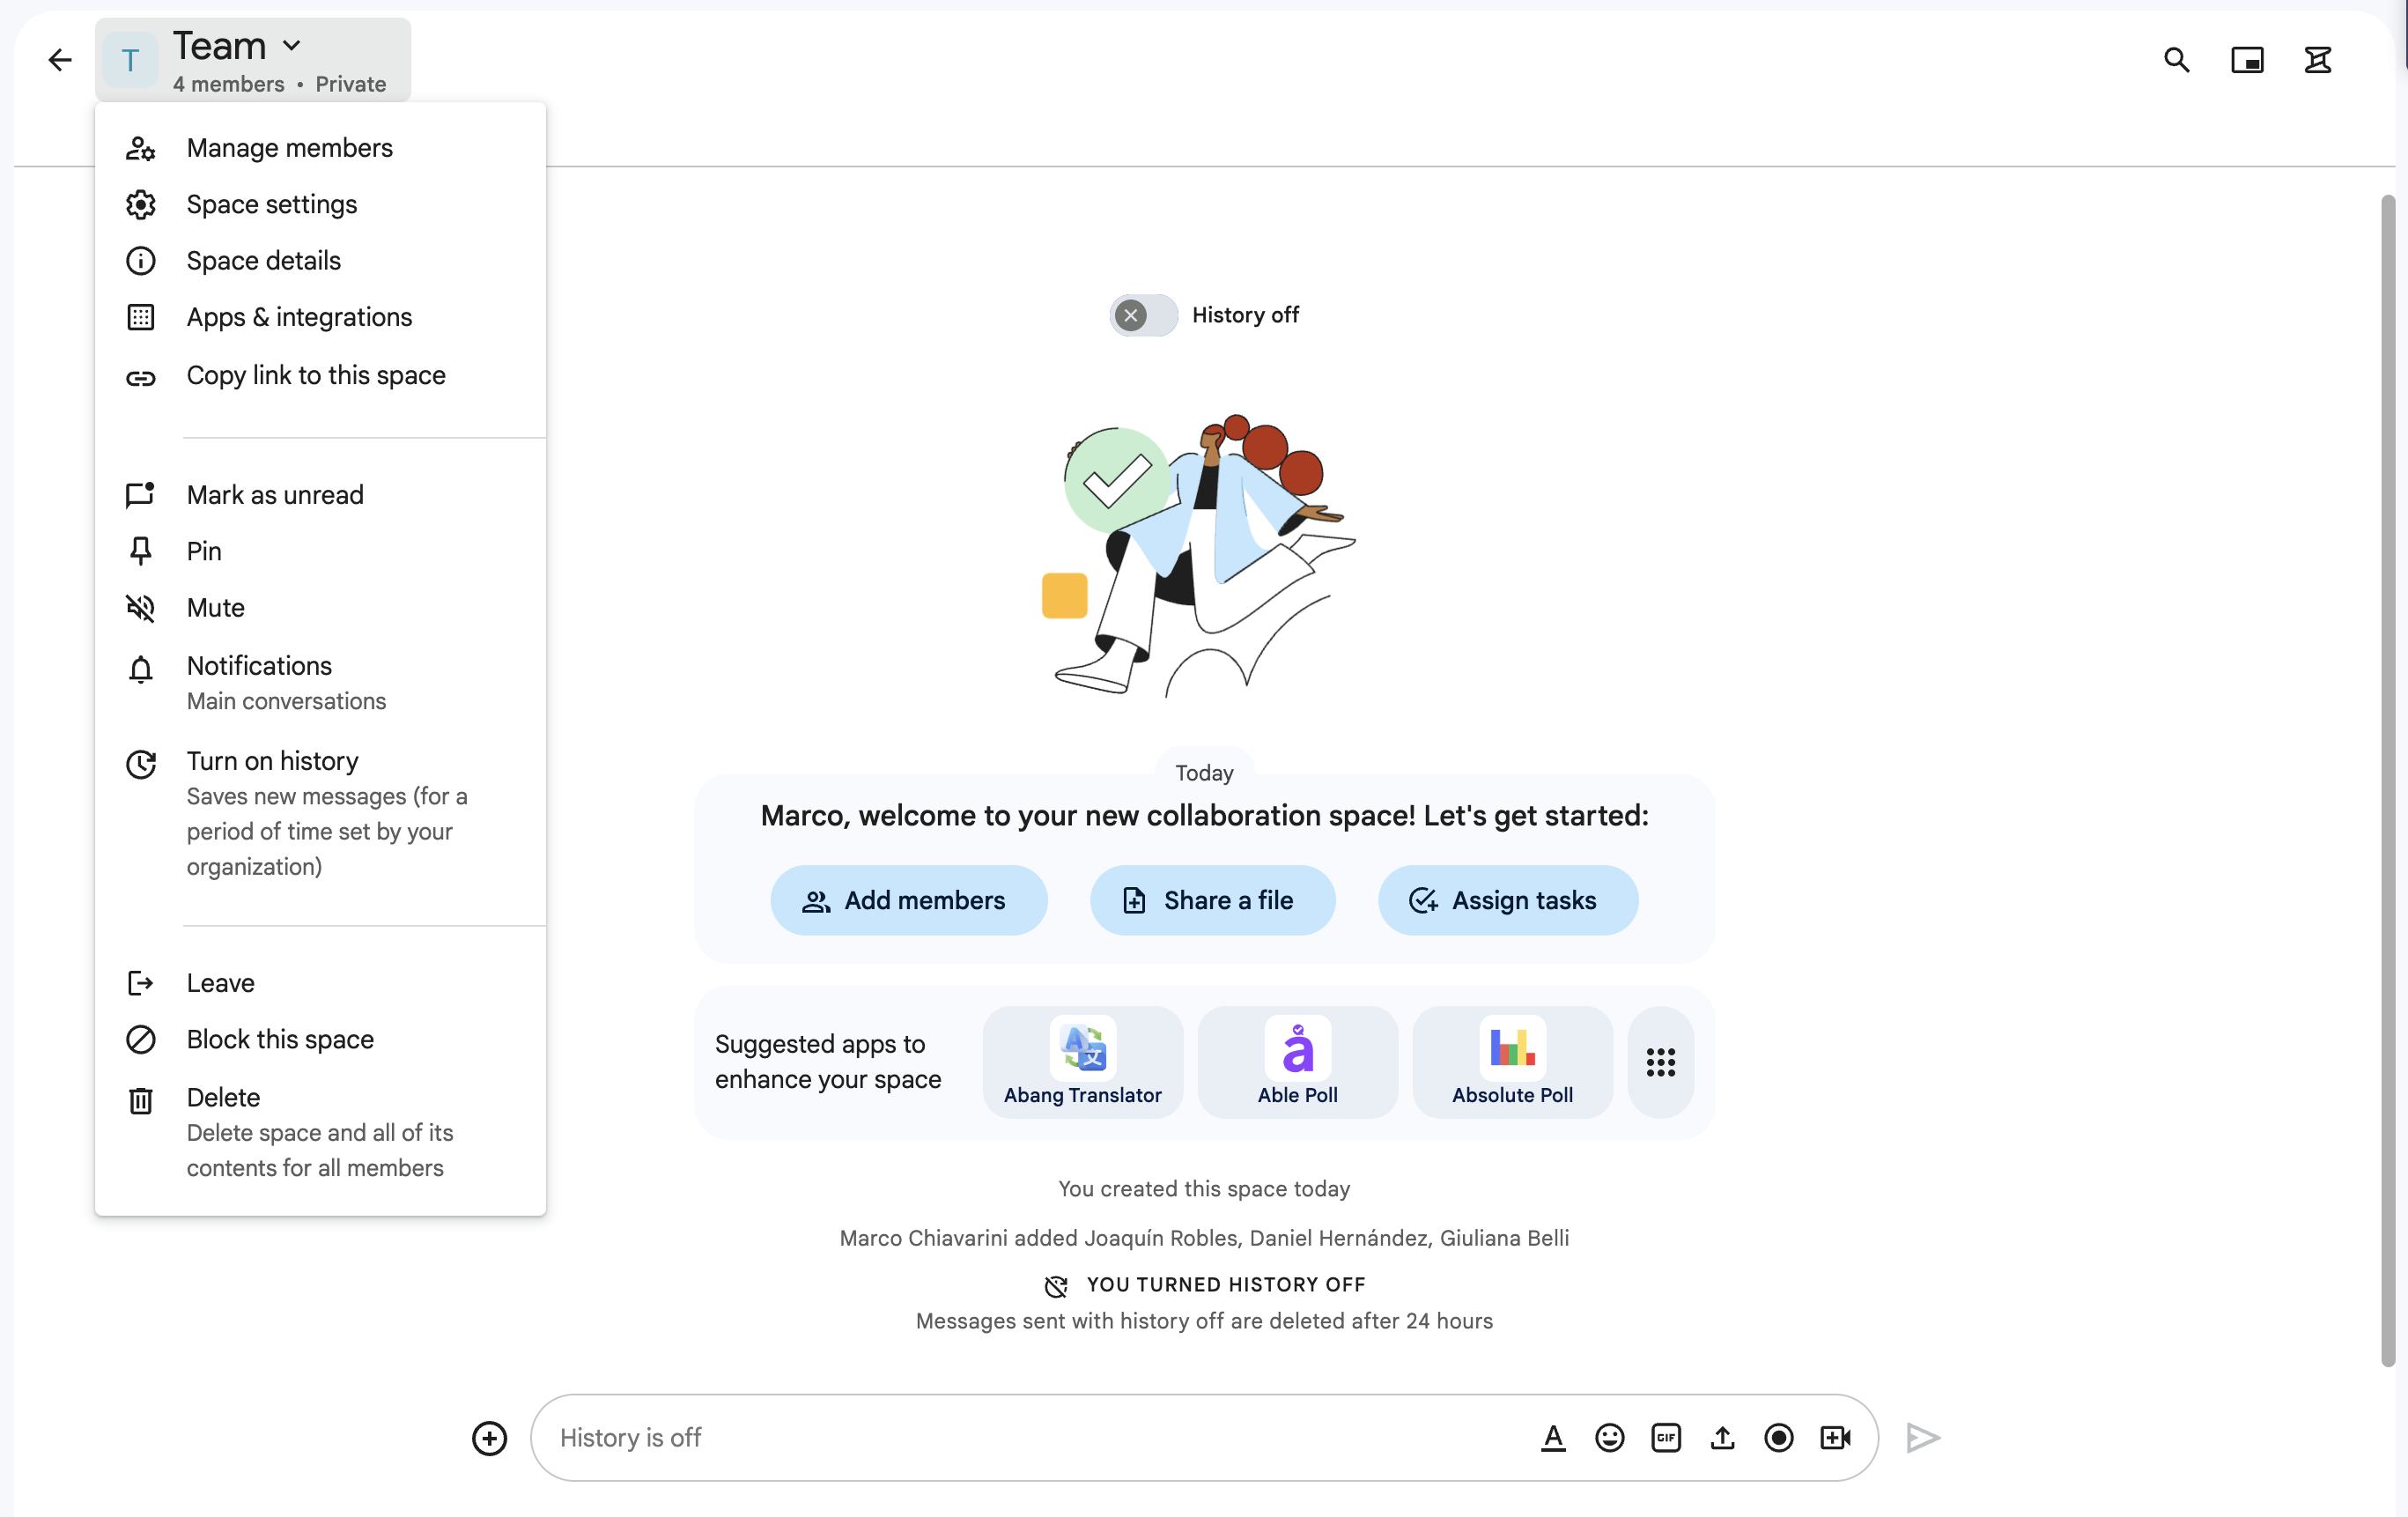Click the Apps & integrations icon
Screen dimensions: 2408x1517
coord(142,316)
